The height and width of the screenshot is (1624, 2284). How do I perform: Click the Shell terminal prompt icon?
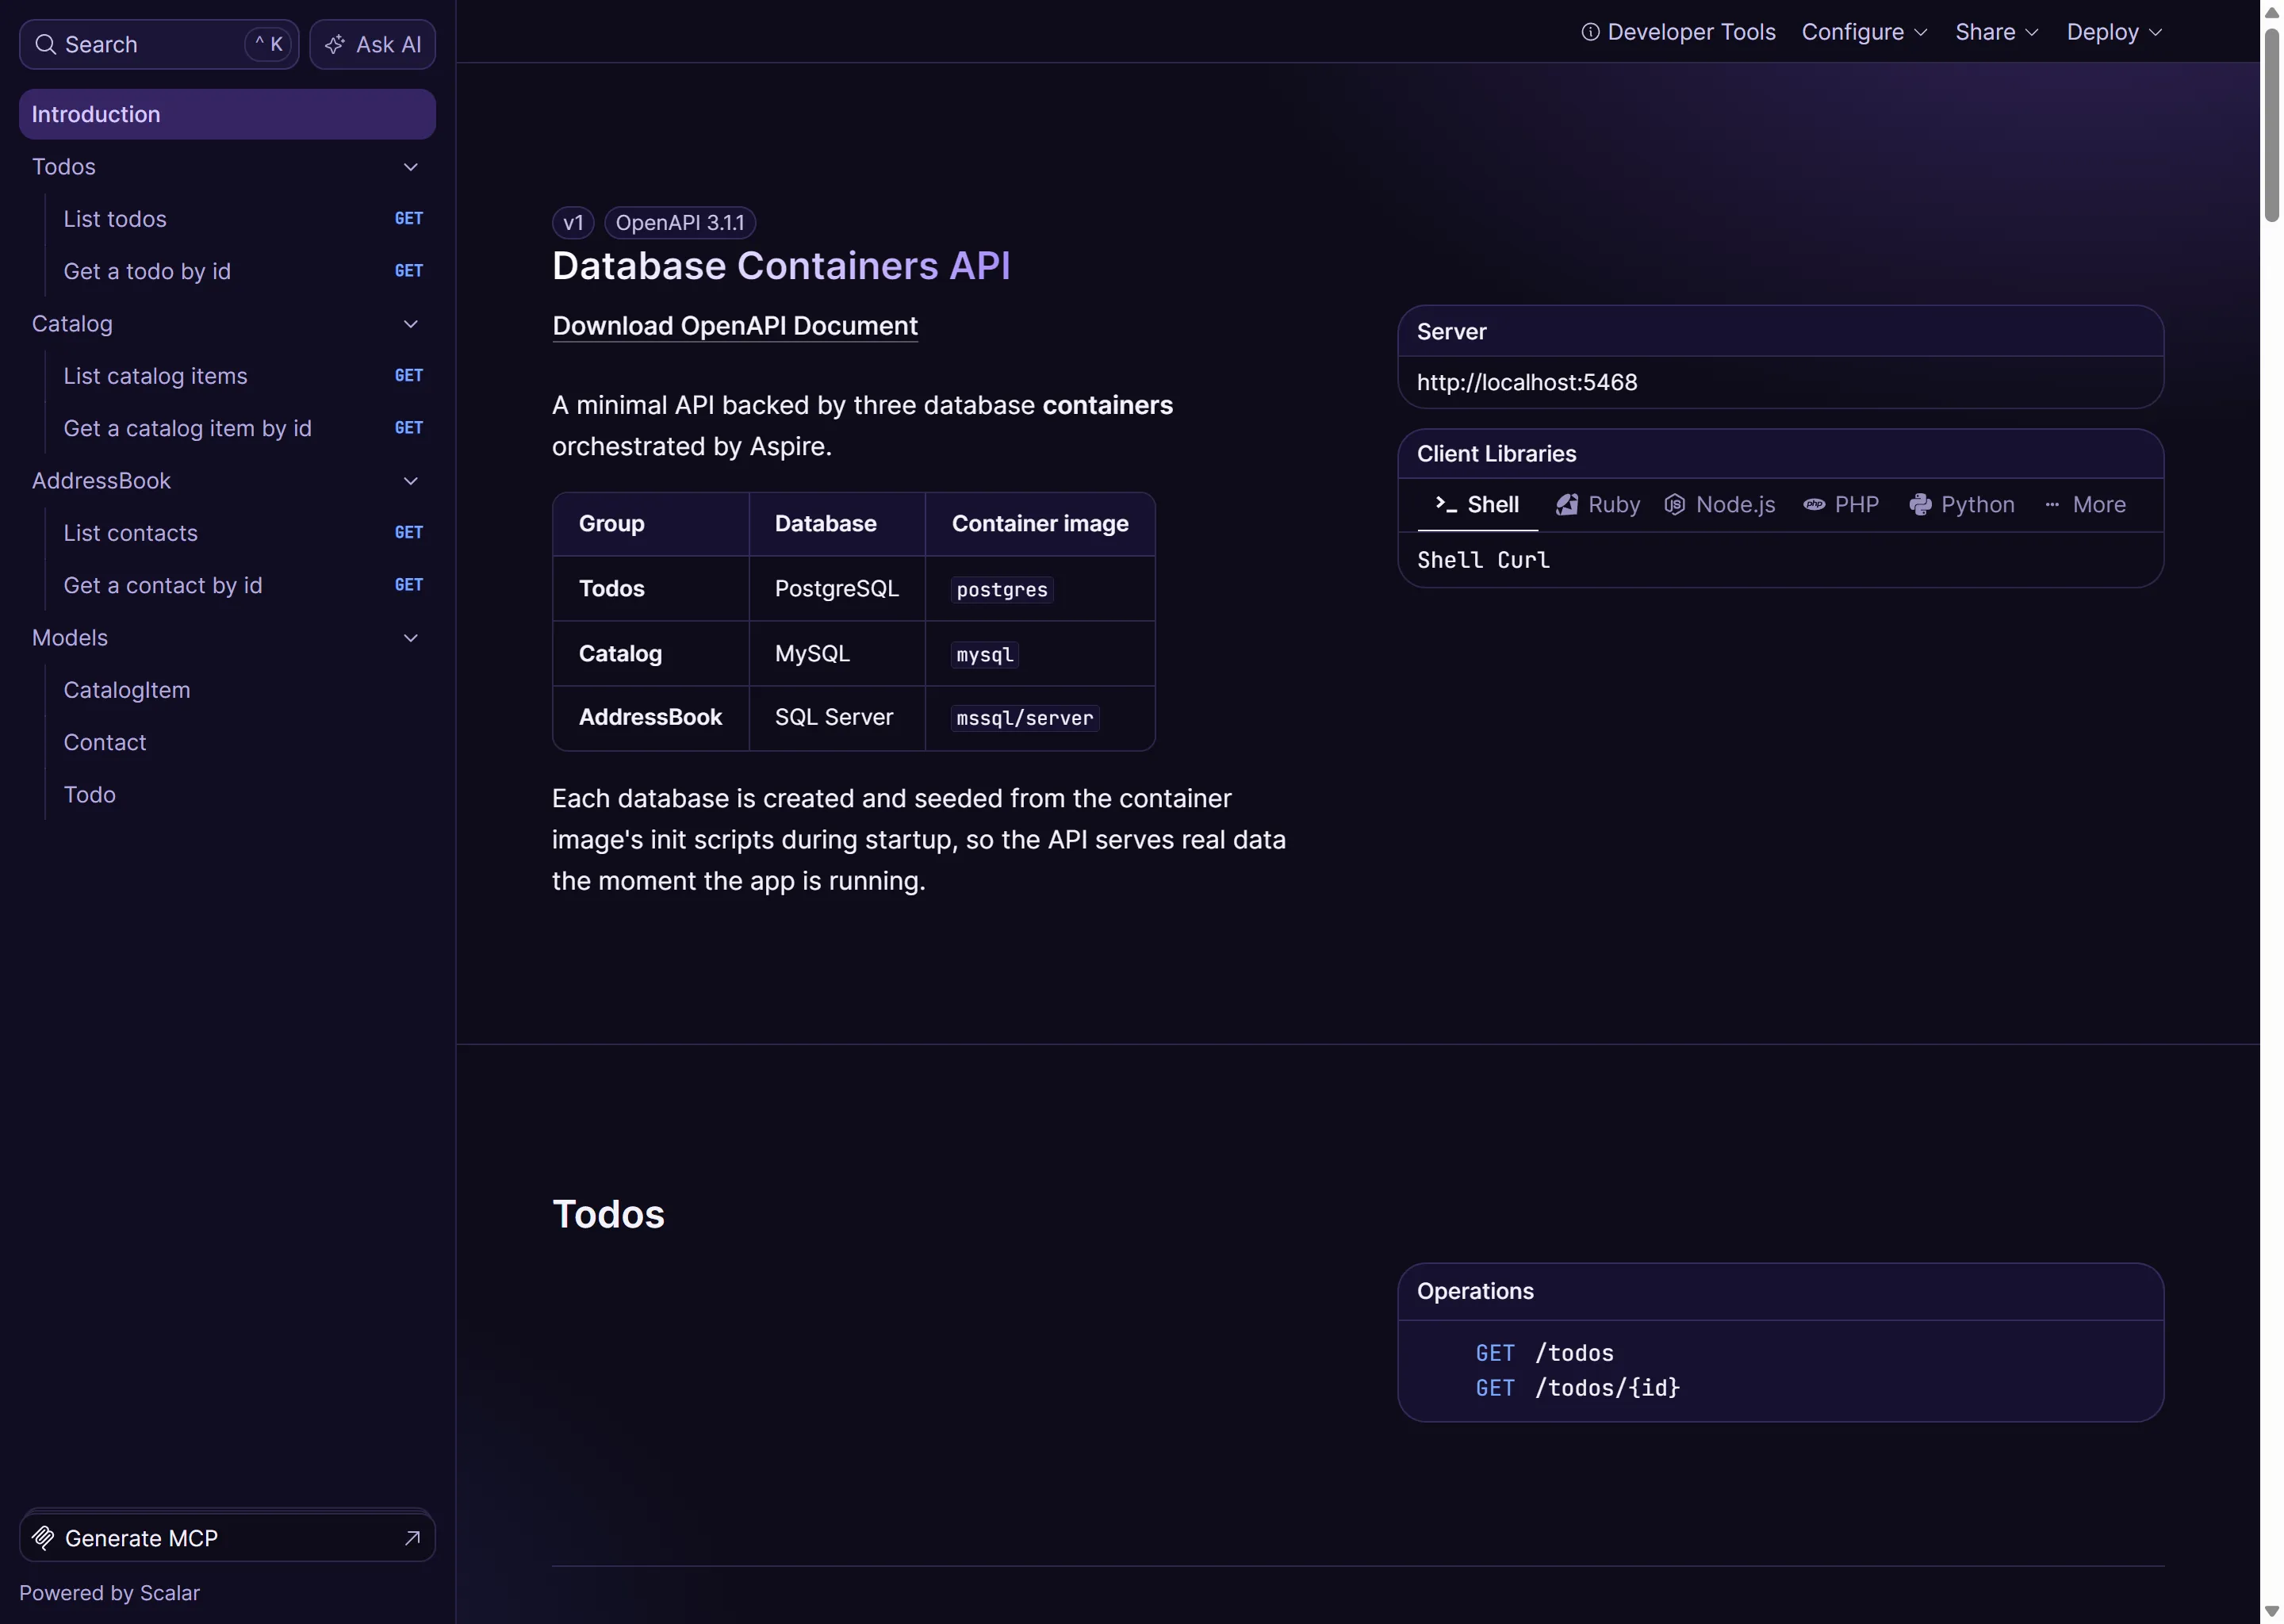click(1445, 504)
